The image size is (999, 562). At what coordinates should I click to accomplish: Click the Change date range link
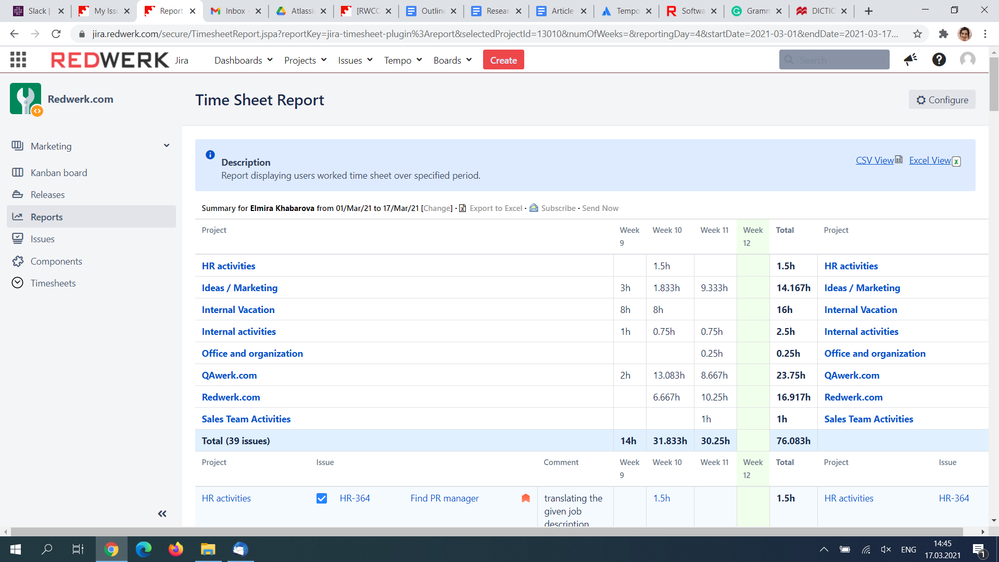click(437, 208)
